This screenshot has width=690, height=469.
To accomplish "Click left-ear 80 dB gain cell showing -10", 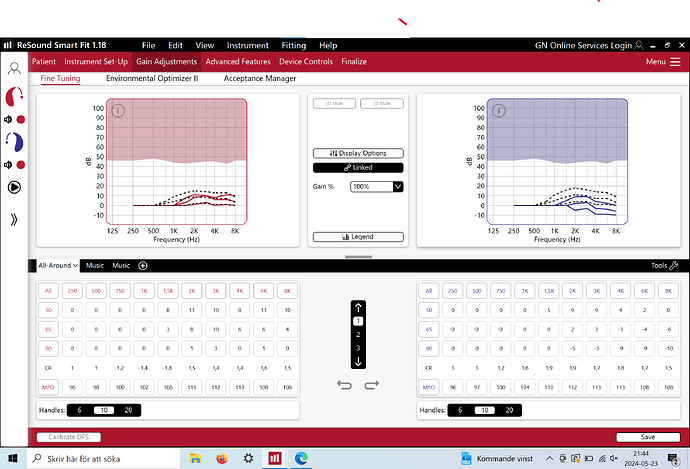I will tap(668, 348).
